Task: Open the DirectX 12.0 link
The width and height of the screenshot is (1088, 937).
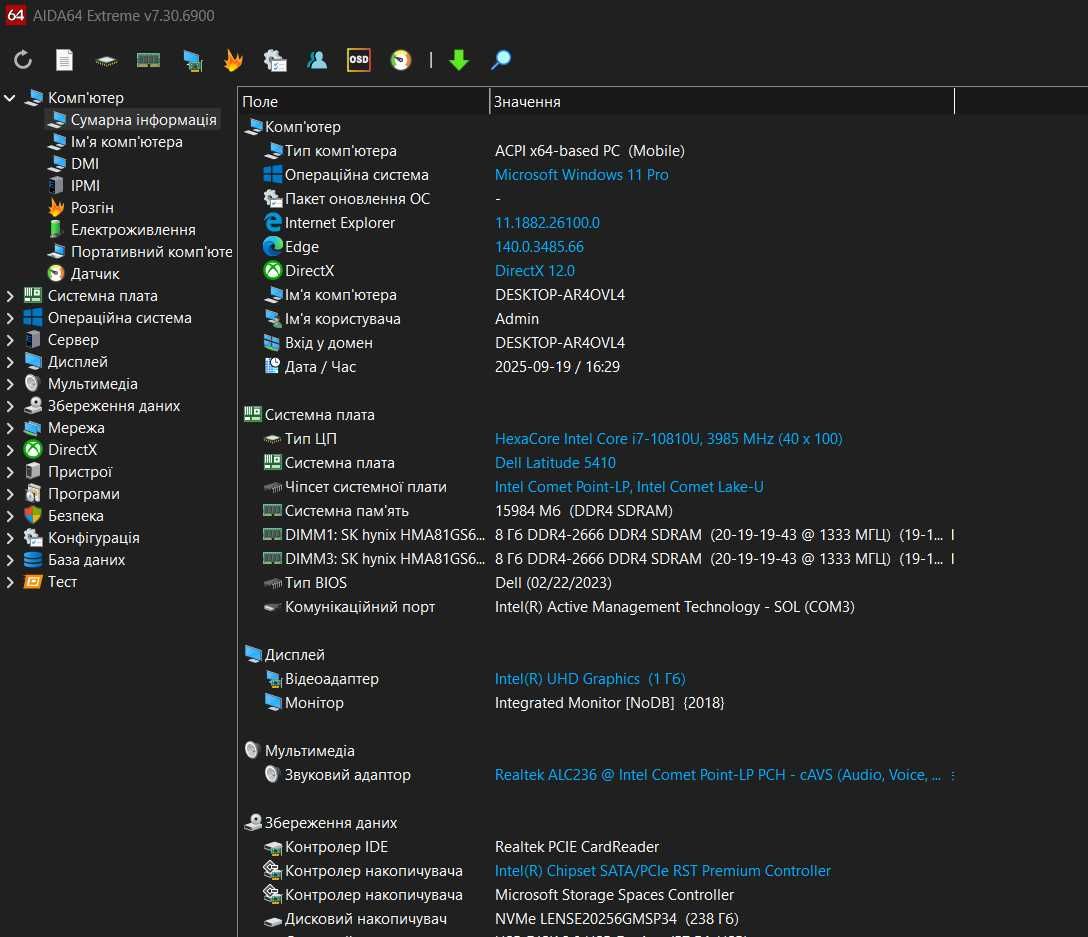Action: (x=534, y=271)
